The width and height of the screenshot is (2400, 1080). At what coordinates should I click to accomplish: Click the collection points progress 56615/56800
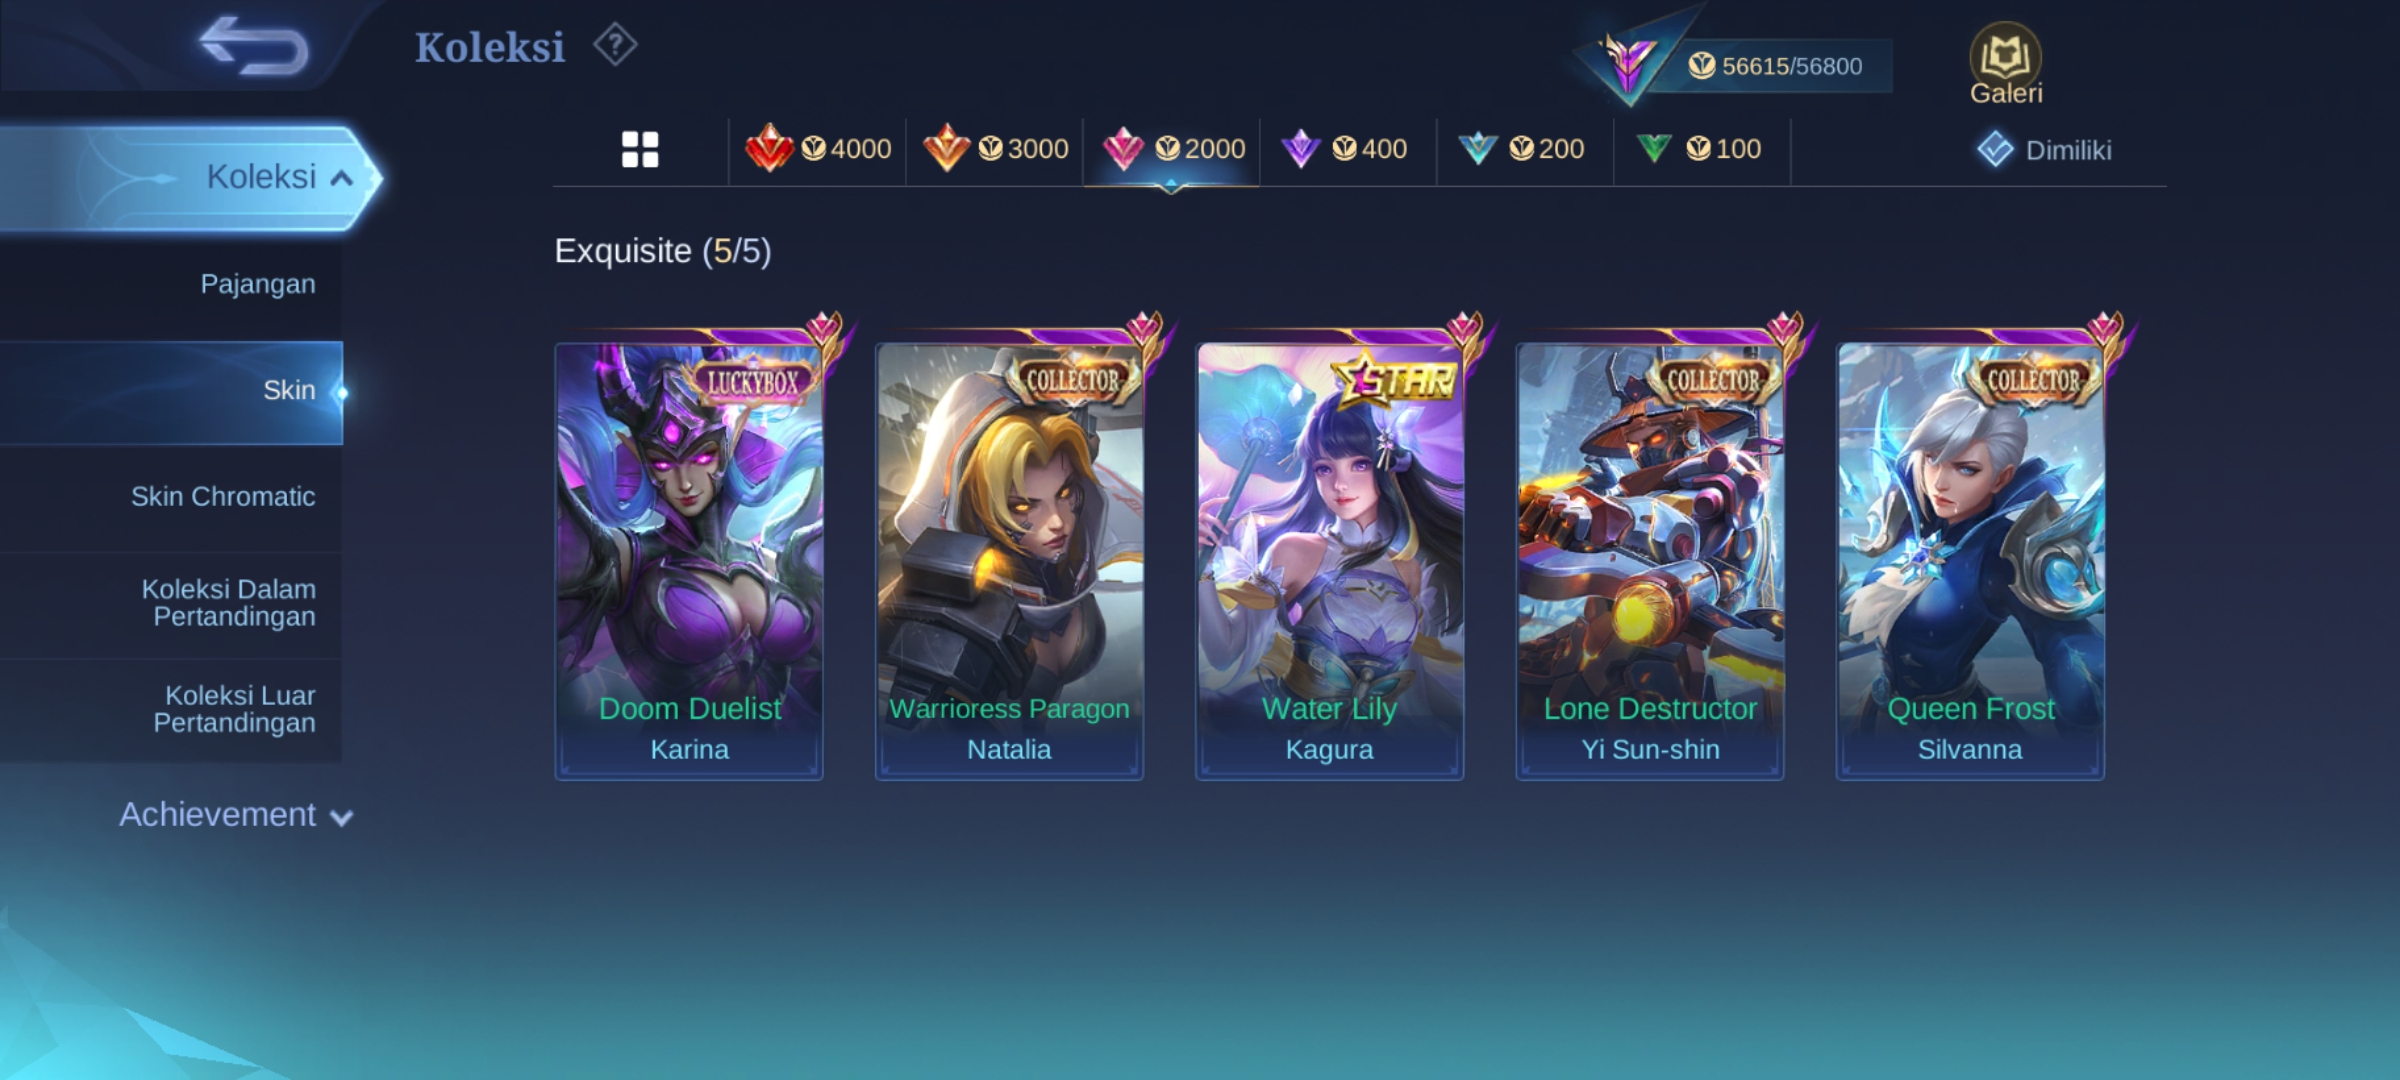(x=1776, y=66)
